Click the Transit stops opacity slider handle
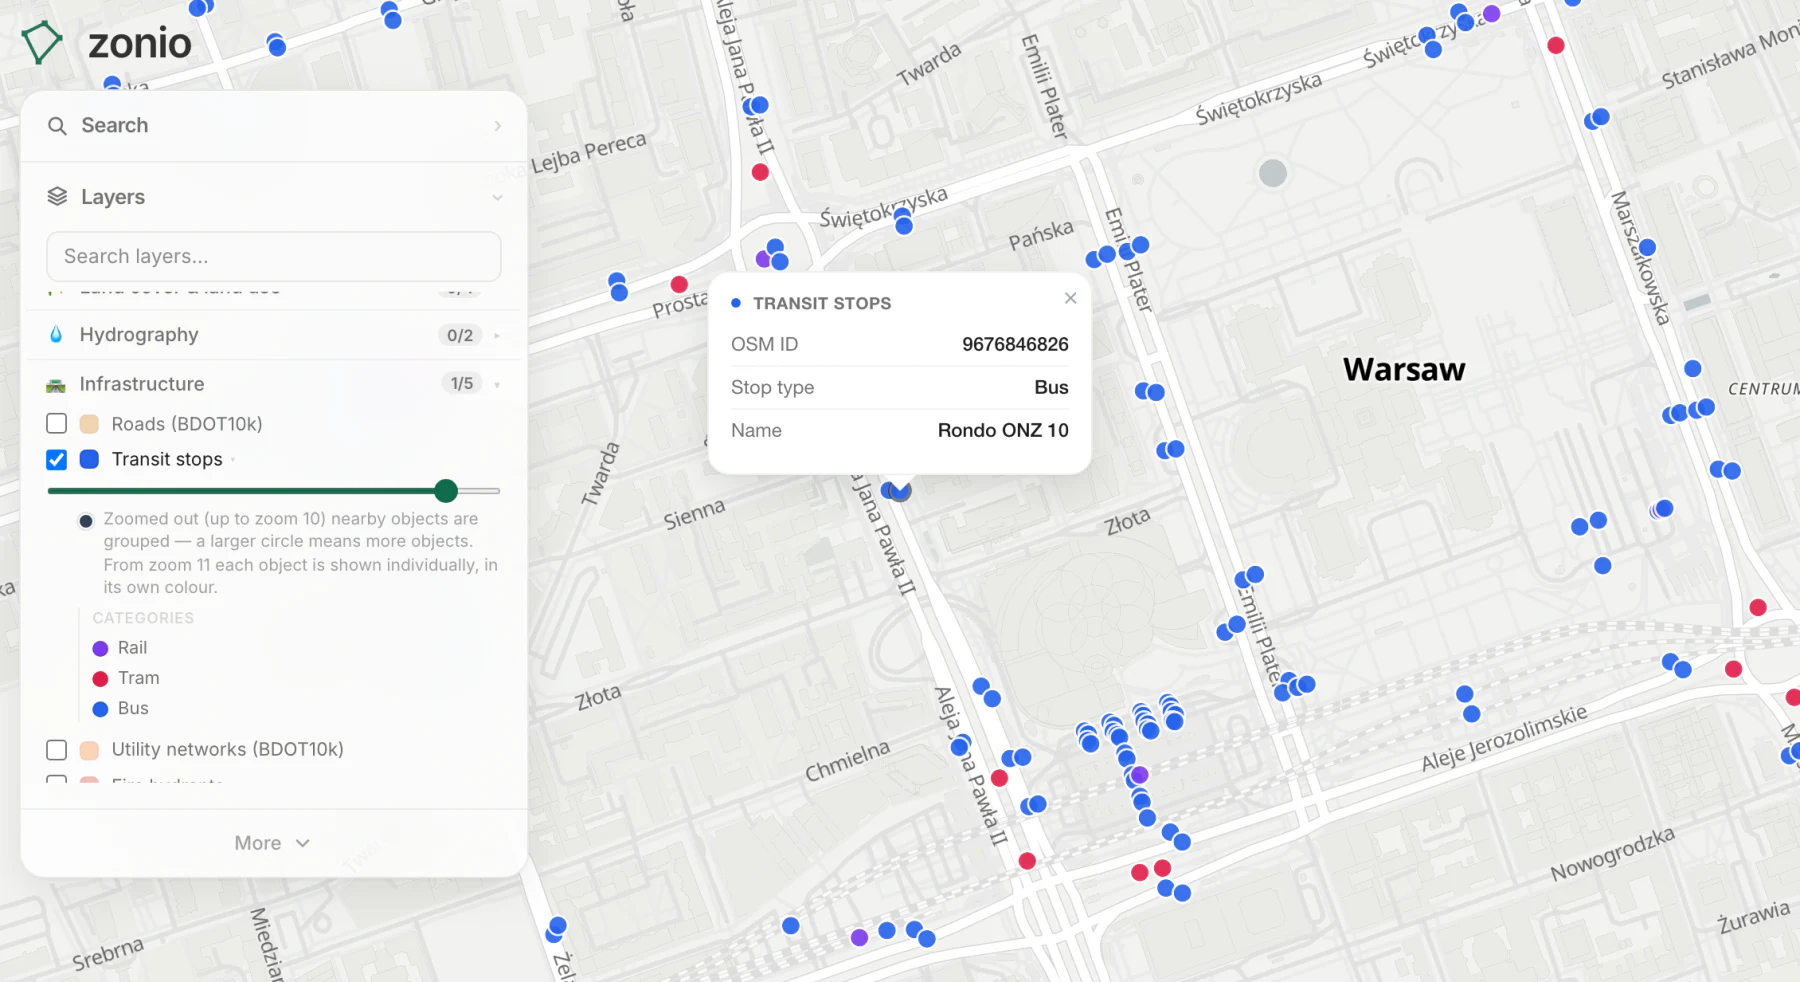 [446, 491]
